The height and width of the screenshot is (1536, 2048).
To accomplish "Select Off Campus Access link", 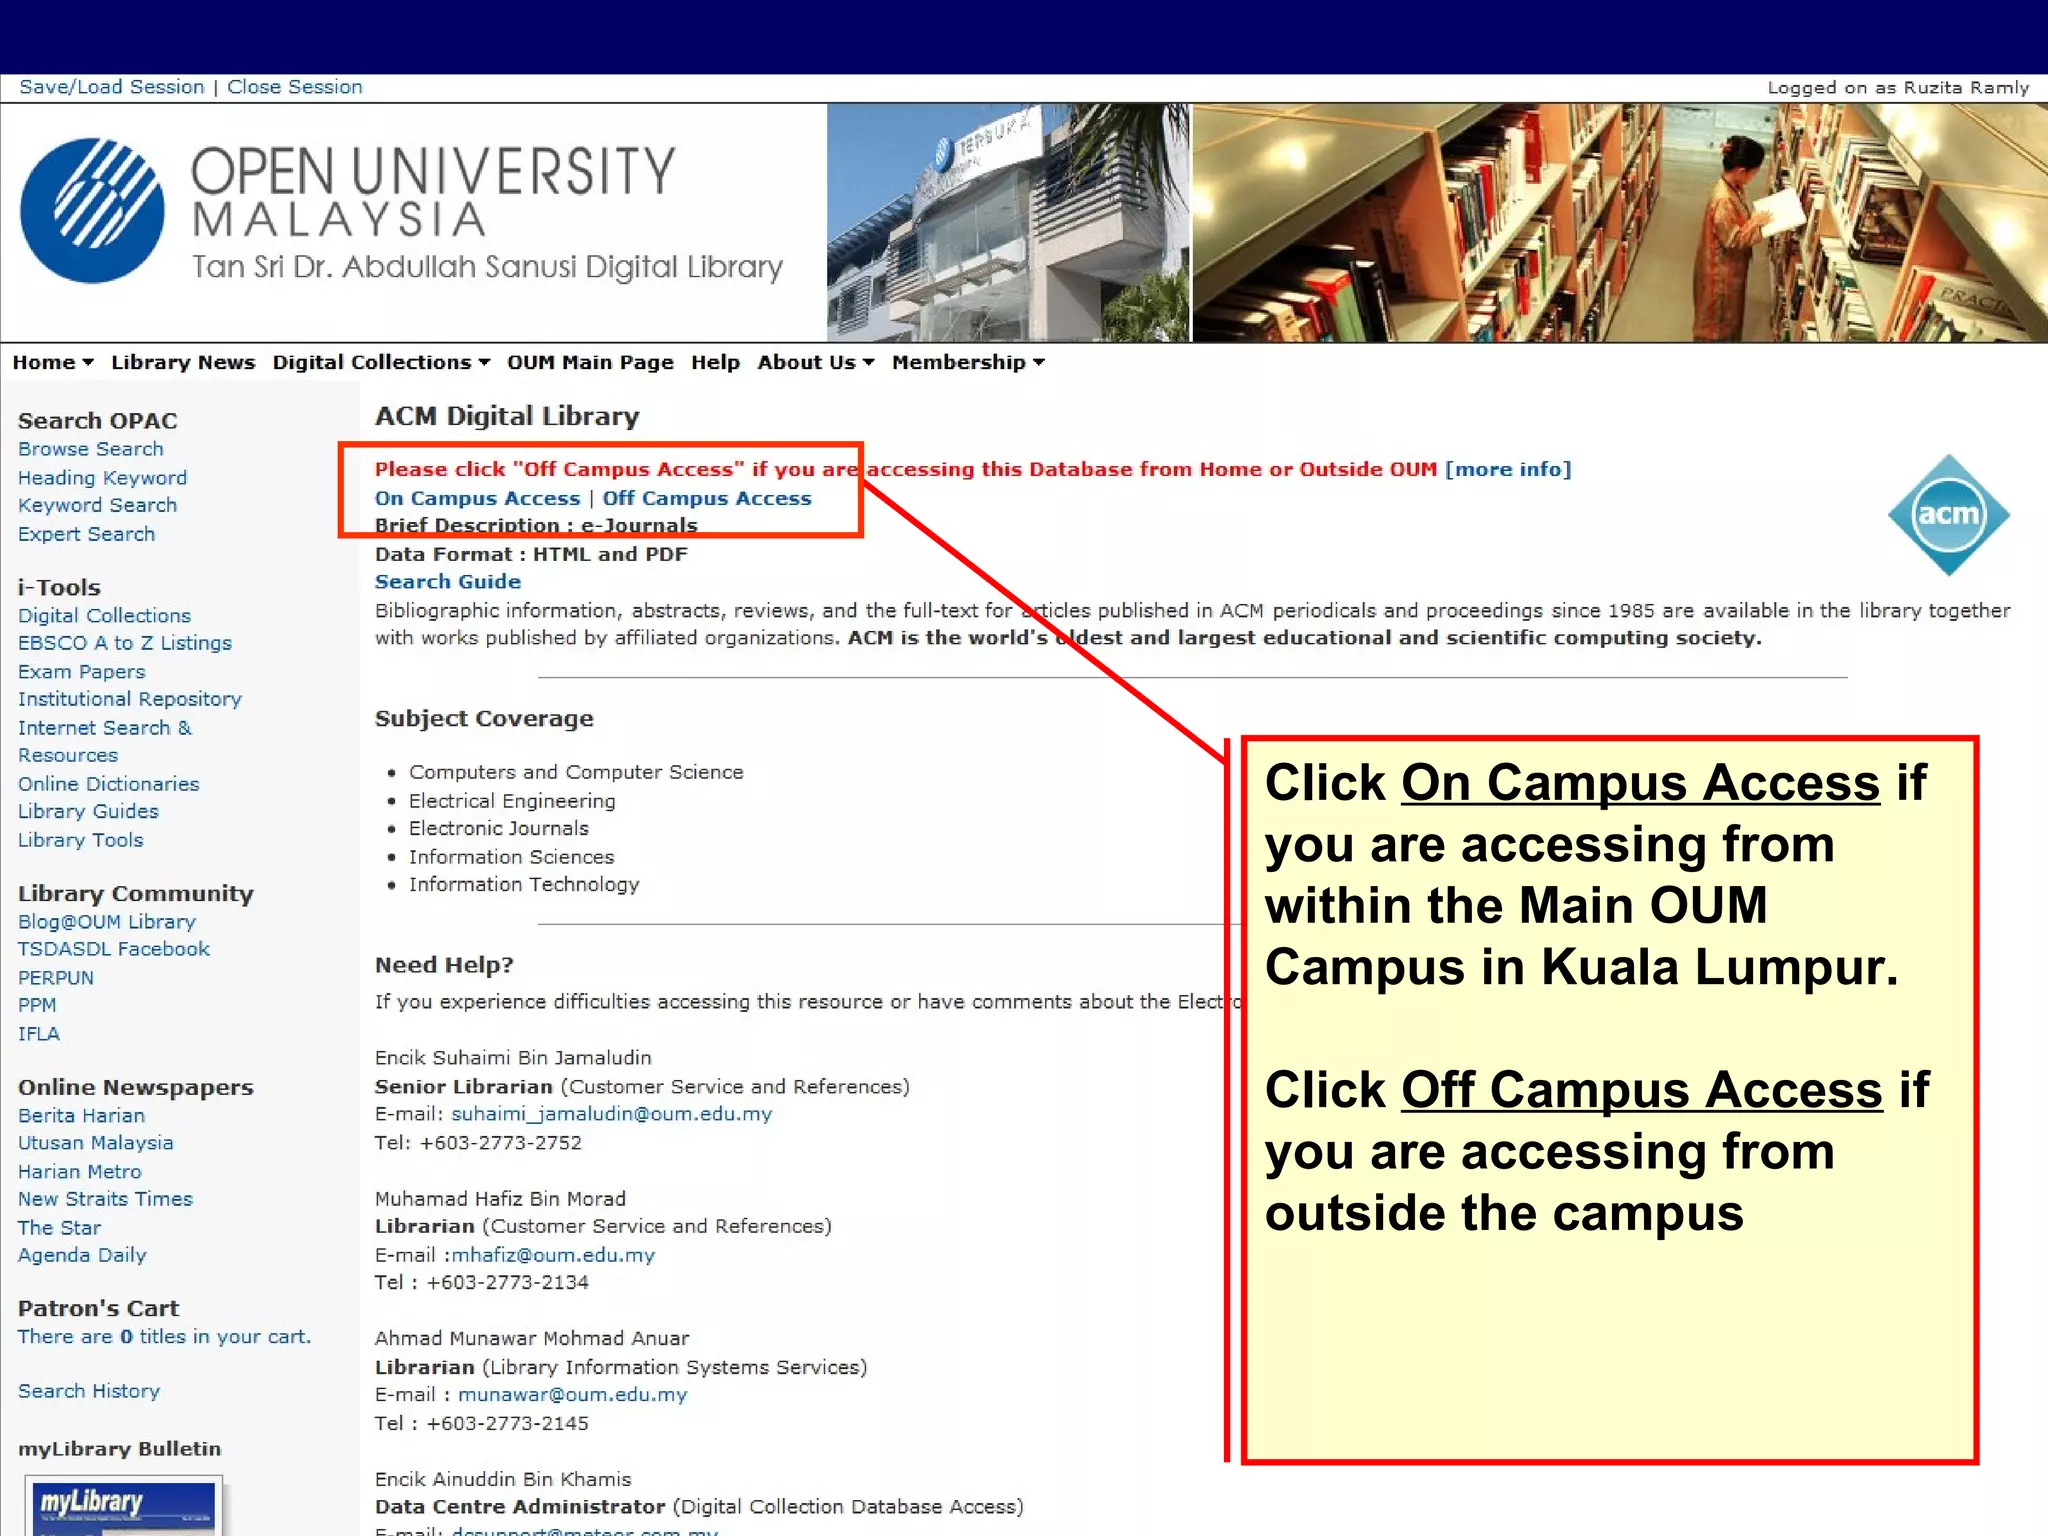I will point(707,498).
